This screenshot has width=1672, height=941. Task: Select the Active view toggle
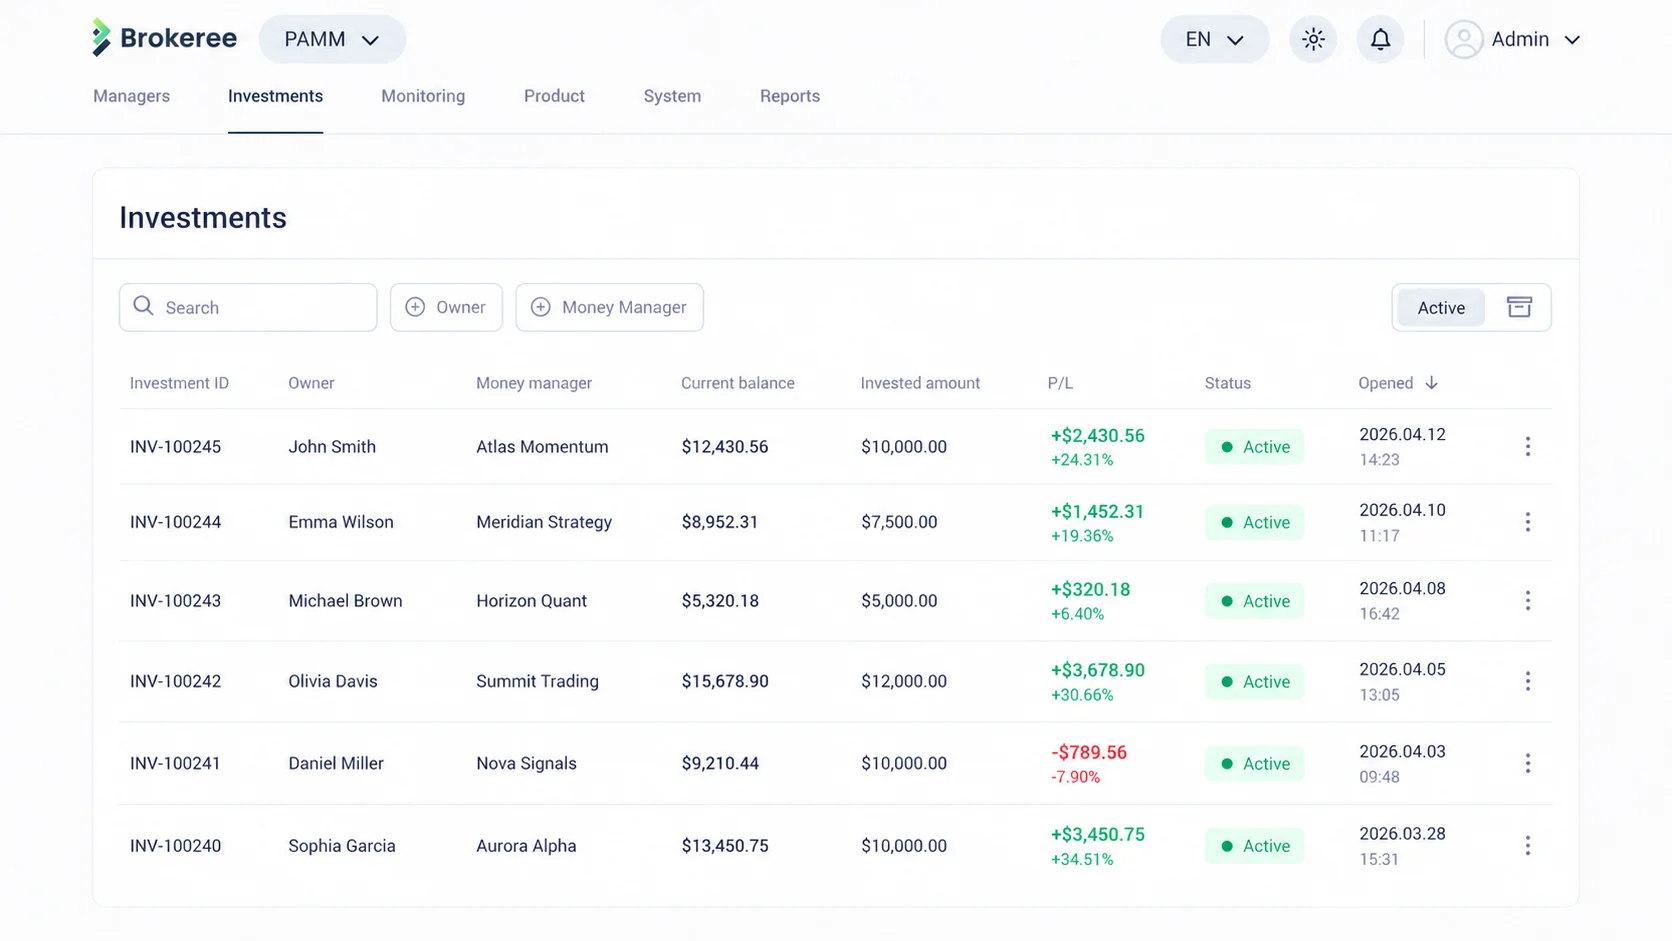[1441, 307]
